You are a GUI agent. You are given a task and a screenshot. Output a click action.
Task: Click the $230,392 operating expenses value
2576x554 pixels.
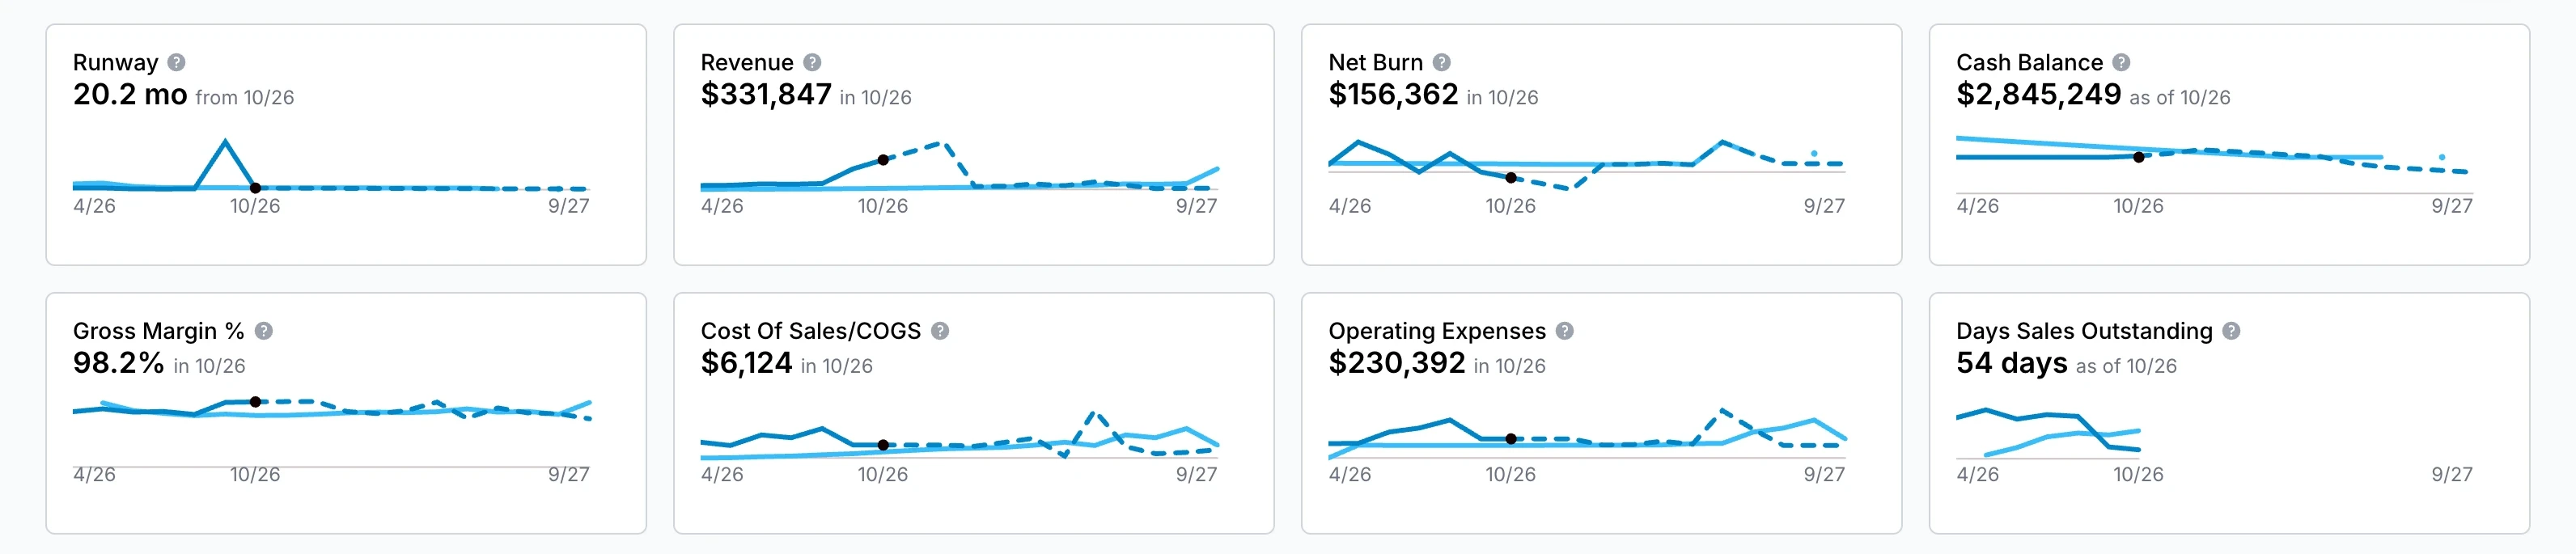pyautogui.click(x=1396, y=363)
